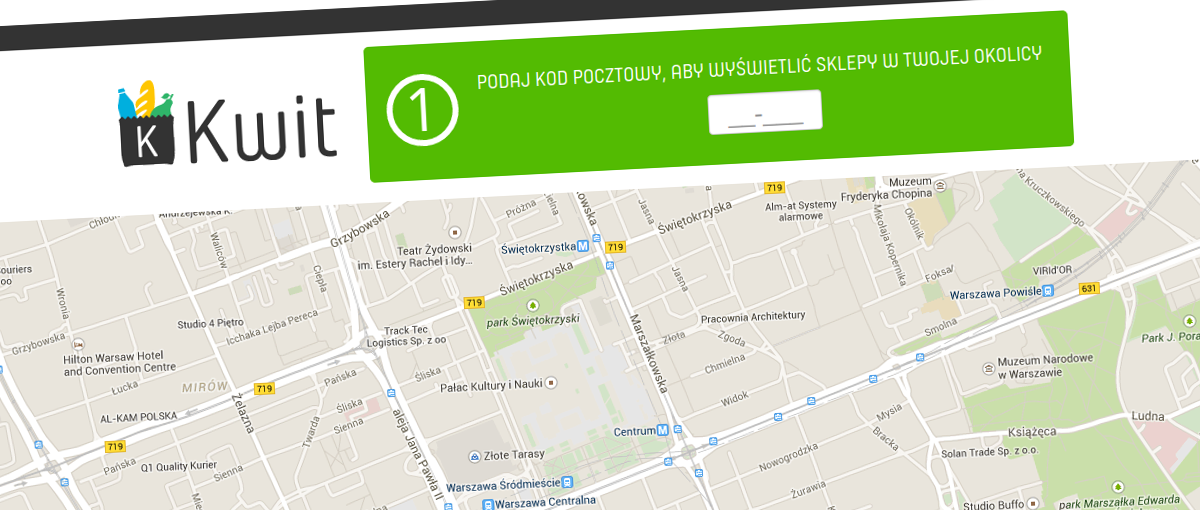The height and width of the screenshot is (510, 1200).
Task: Click the AL-KAM POLSKA label
Action: (137, 416)
